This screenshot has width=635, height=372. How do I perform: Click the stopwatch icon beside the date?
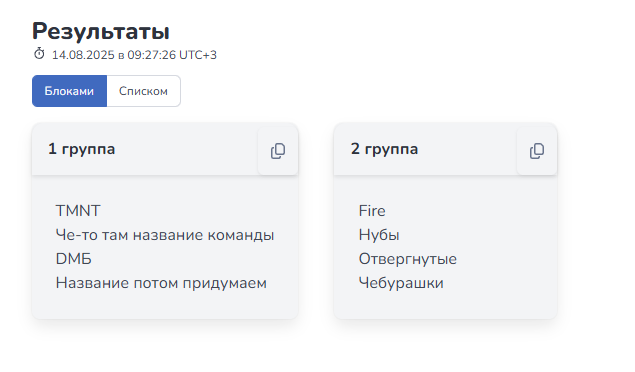[x=39, y=54]
